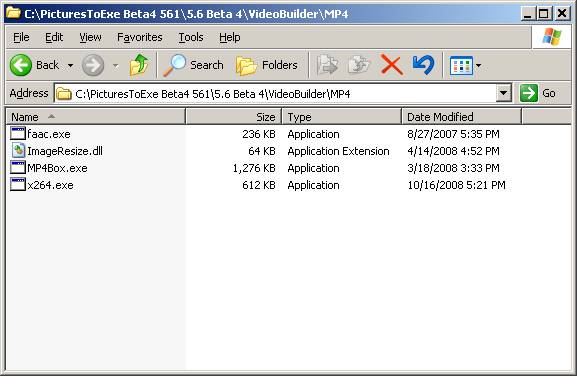The image size is (577, 376).
Task: Click the green Go button
Action: (x=538, y=93)
